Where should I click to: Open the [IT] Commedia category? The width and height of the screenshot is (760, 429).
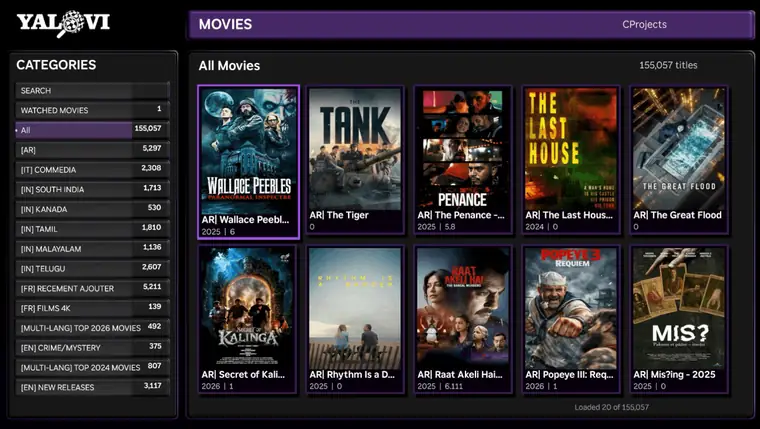click(x=92, y=170)
